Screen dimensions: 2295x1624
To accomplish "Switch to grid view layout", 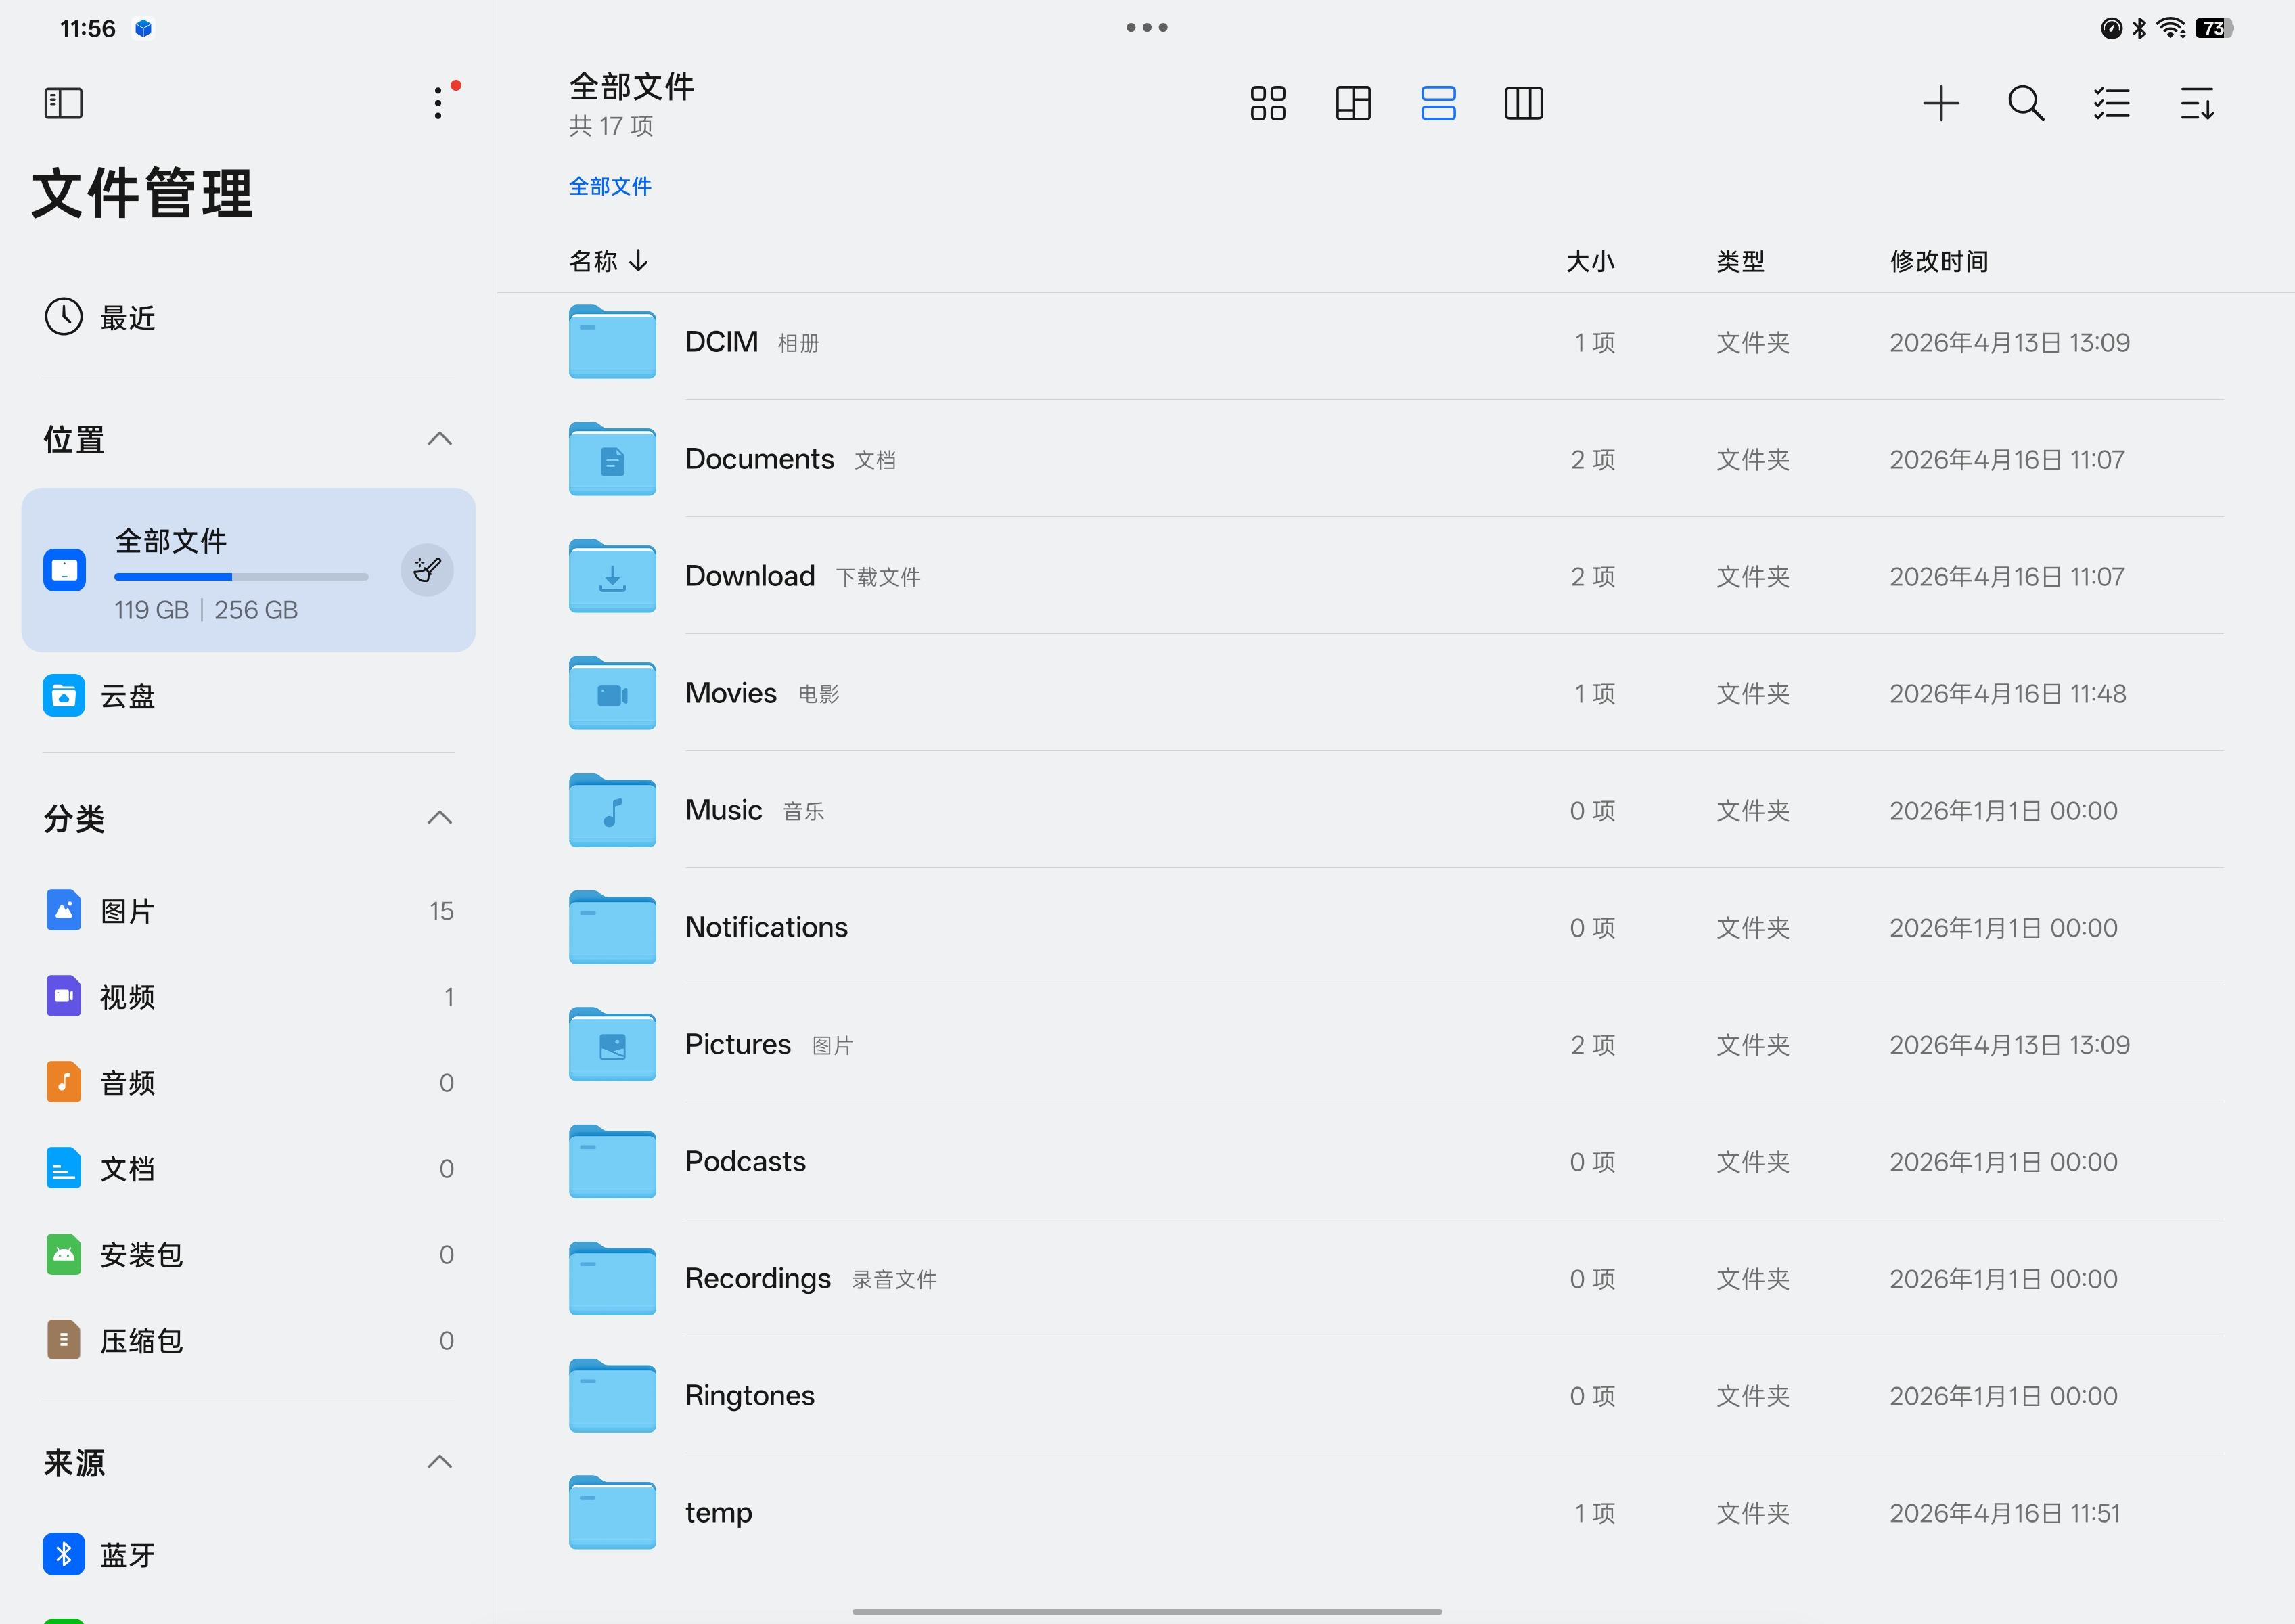I will pyautogui.click(x=1267, y=103).
